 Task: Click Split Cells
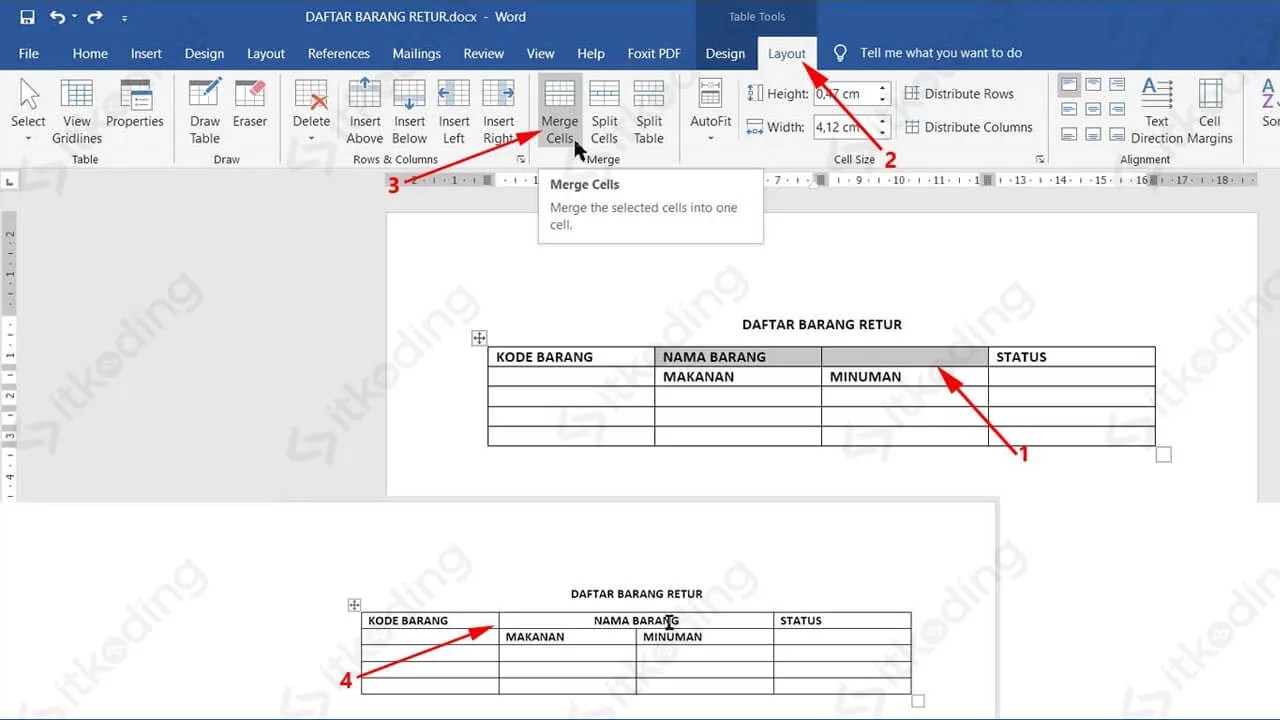coord(604,112)
